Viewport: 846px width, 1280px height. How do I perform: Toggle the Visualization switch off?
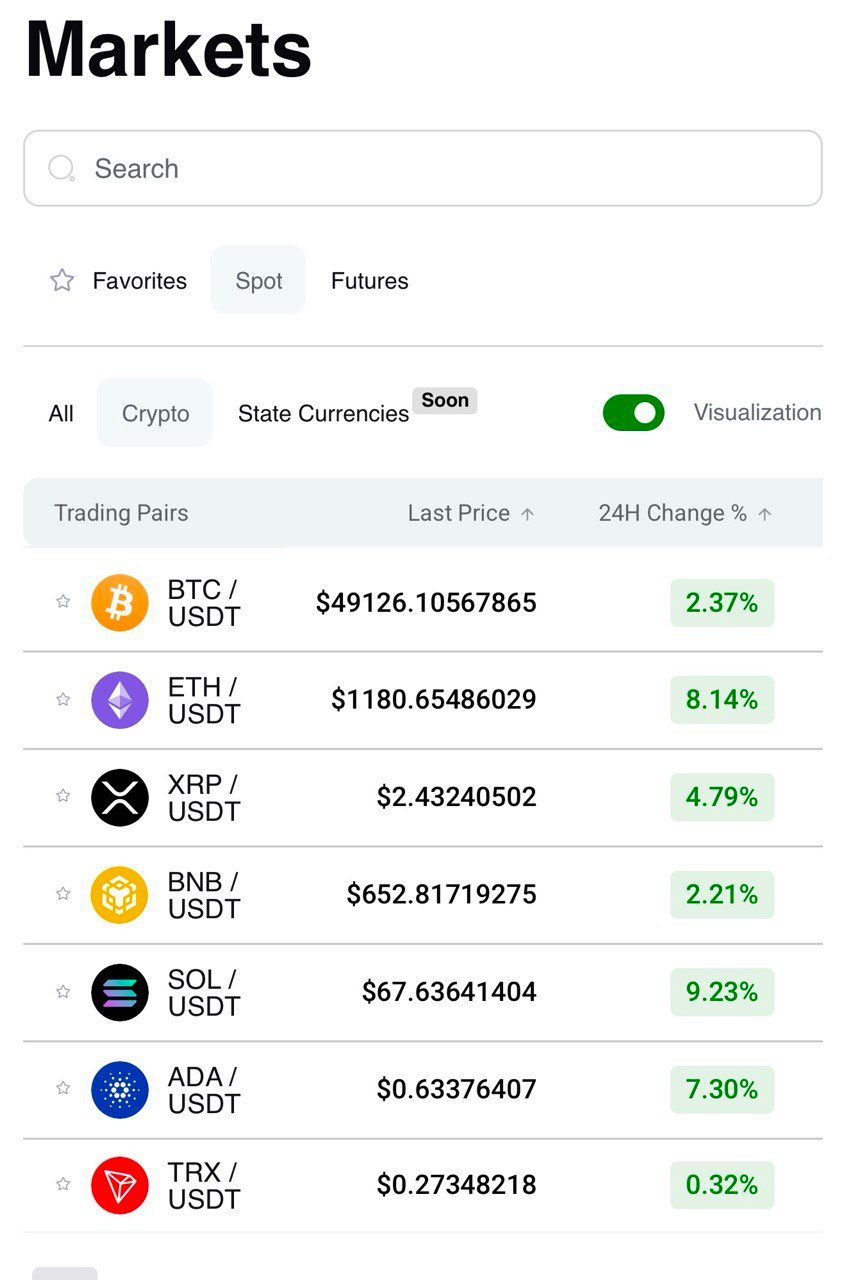click(x=633, y=413)
